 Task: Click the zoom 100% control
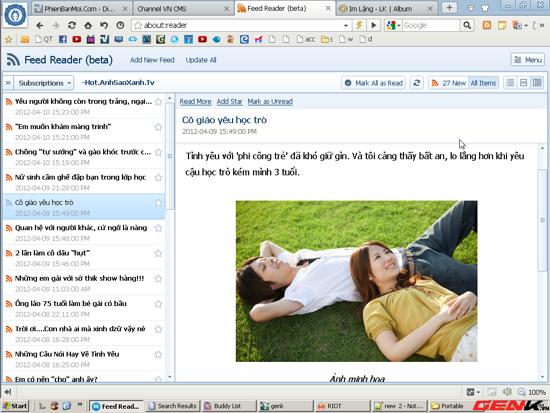pos(532,392)
